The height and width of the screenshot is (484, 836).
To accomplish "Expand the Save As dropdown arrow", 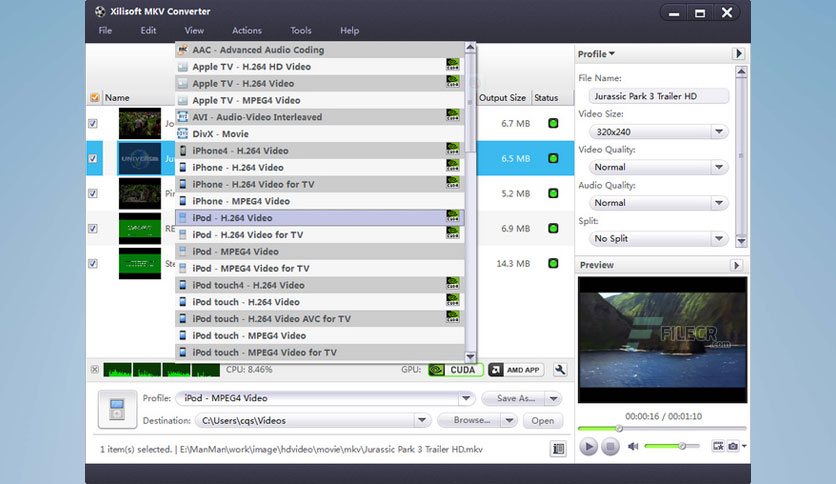I will (x=553, y=398).
